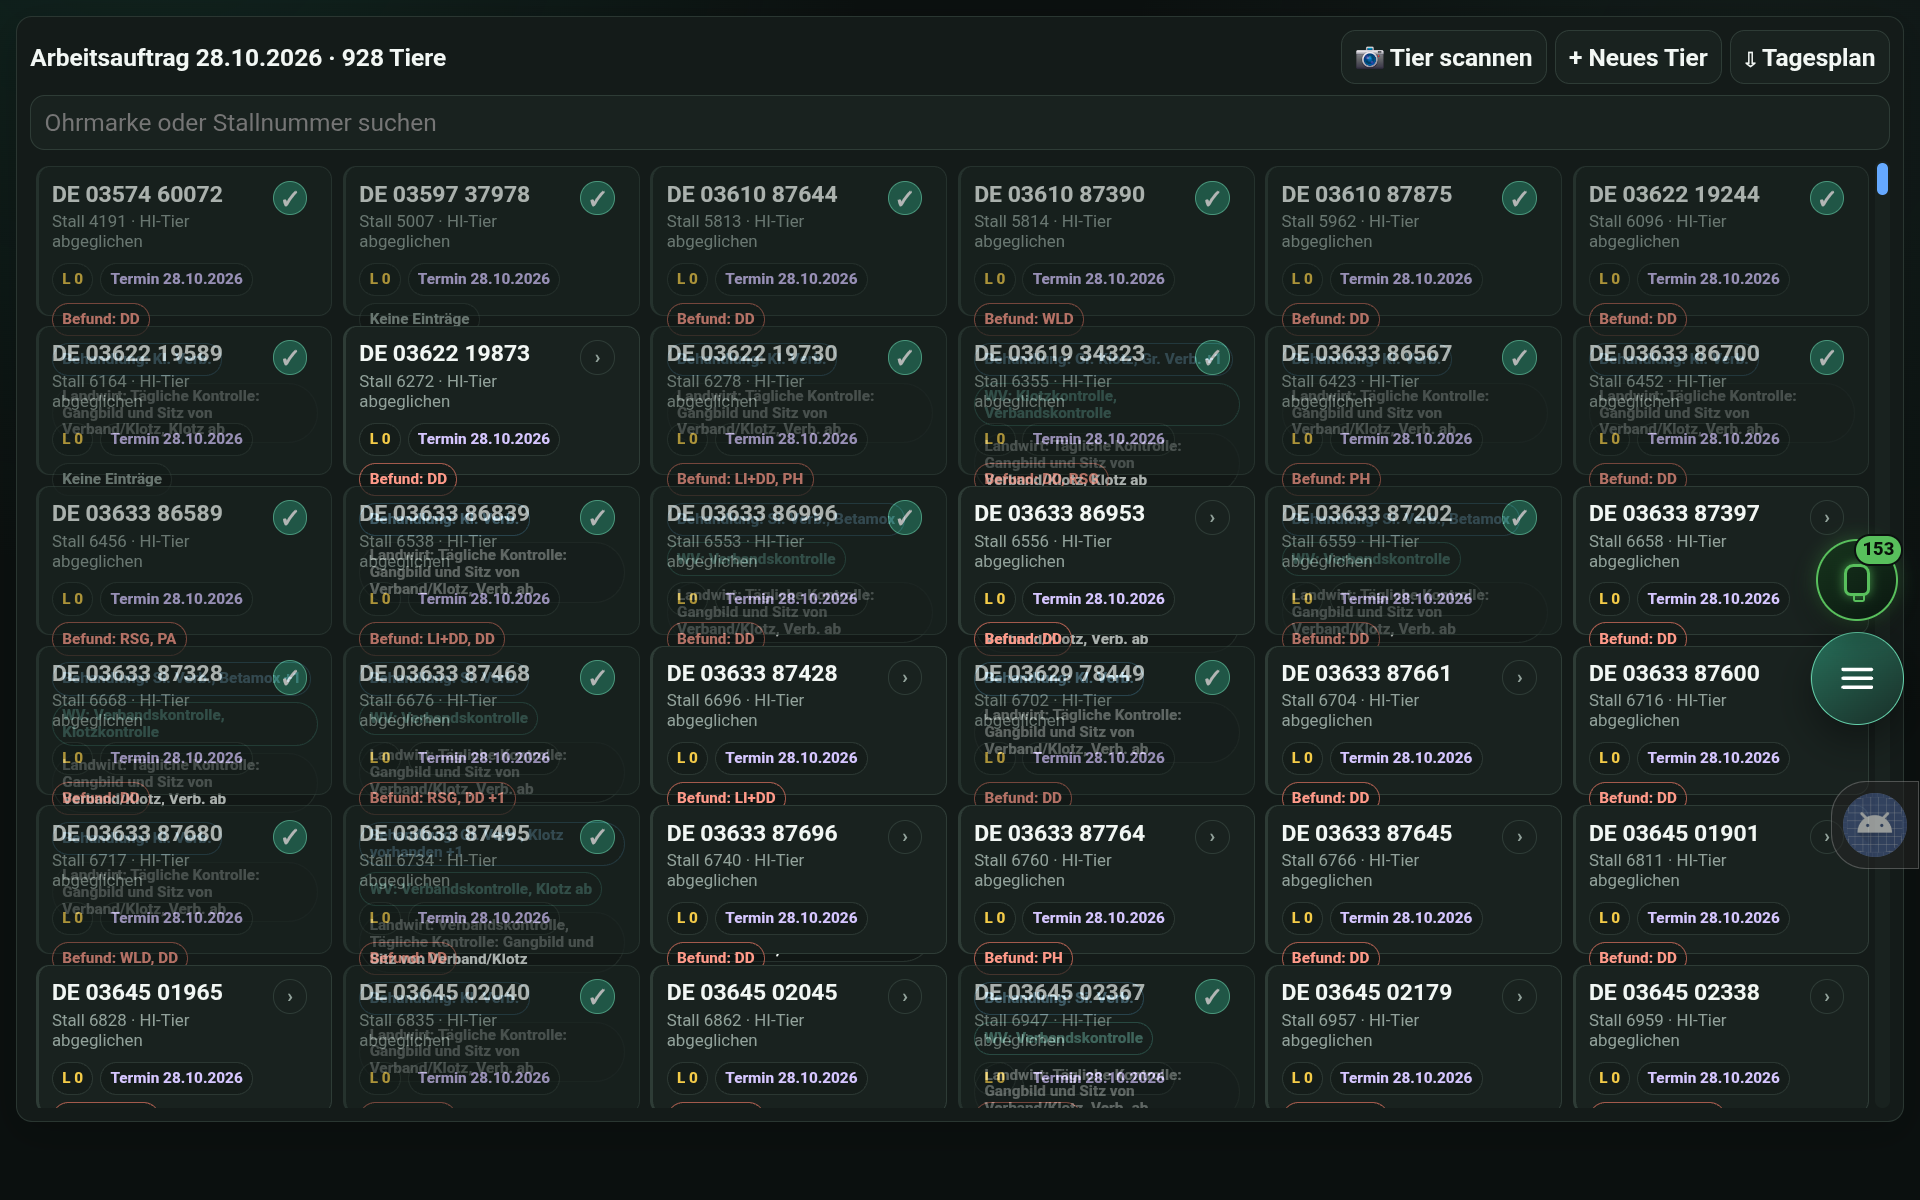The height and width of the screenshot is (1200, 1920).
Task: Open chevron on card DE 03645 01965
Action: 290,997
